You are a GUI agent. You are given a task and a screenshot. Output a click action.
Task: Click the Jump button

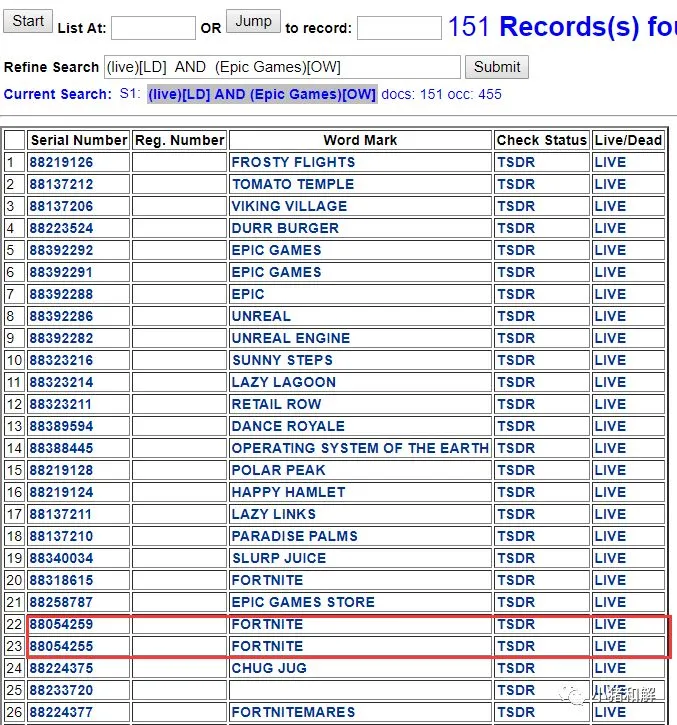coord(253,21)
